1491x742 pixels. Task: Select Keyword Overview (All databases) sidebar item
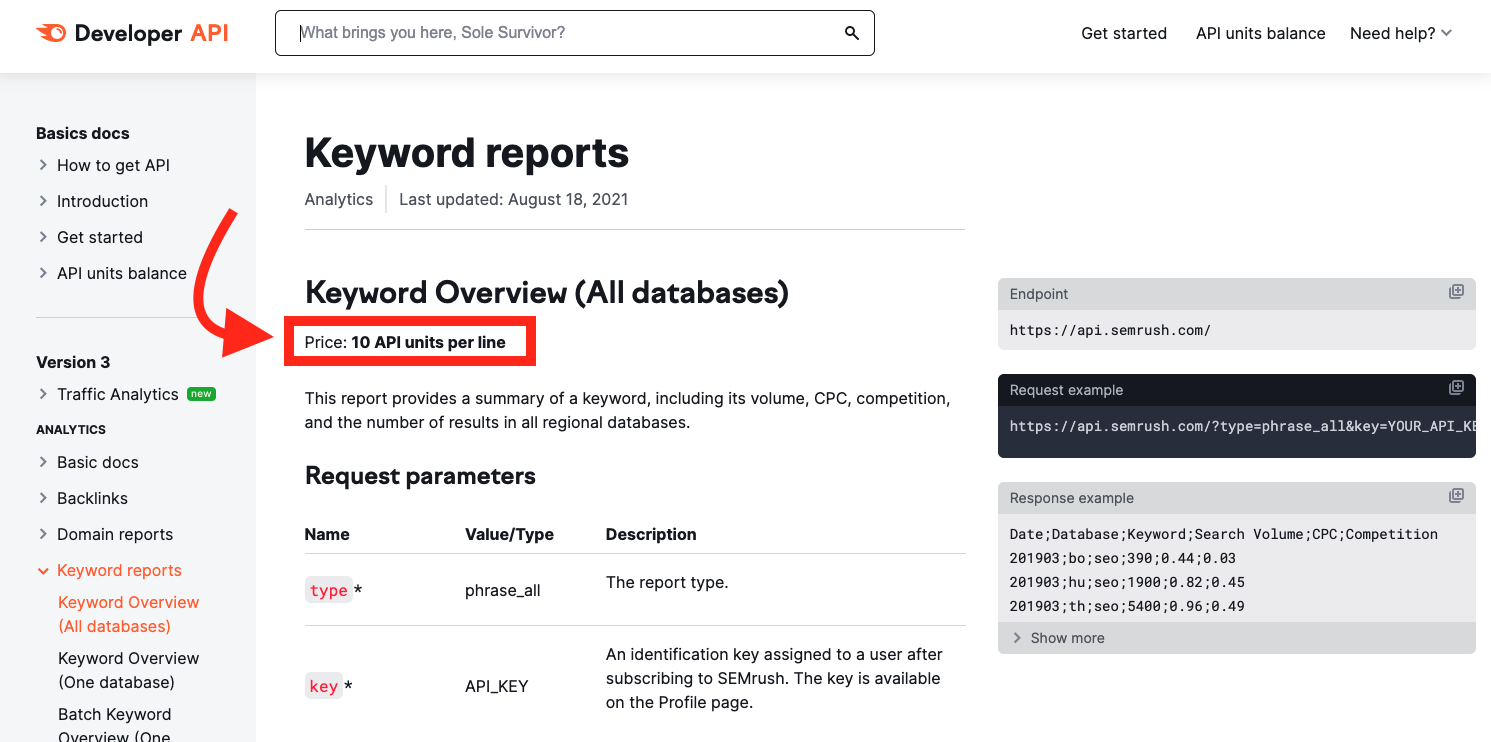128,614
